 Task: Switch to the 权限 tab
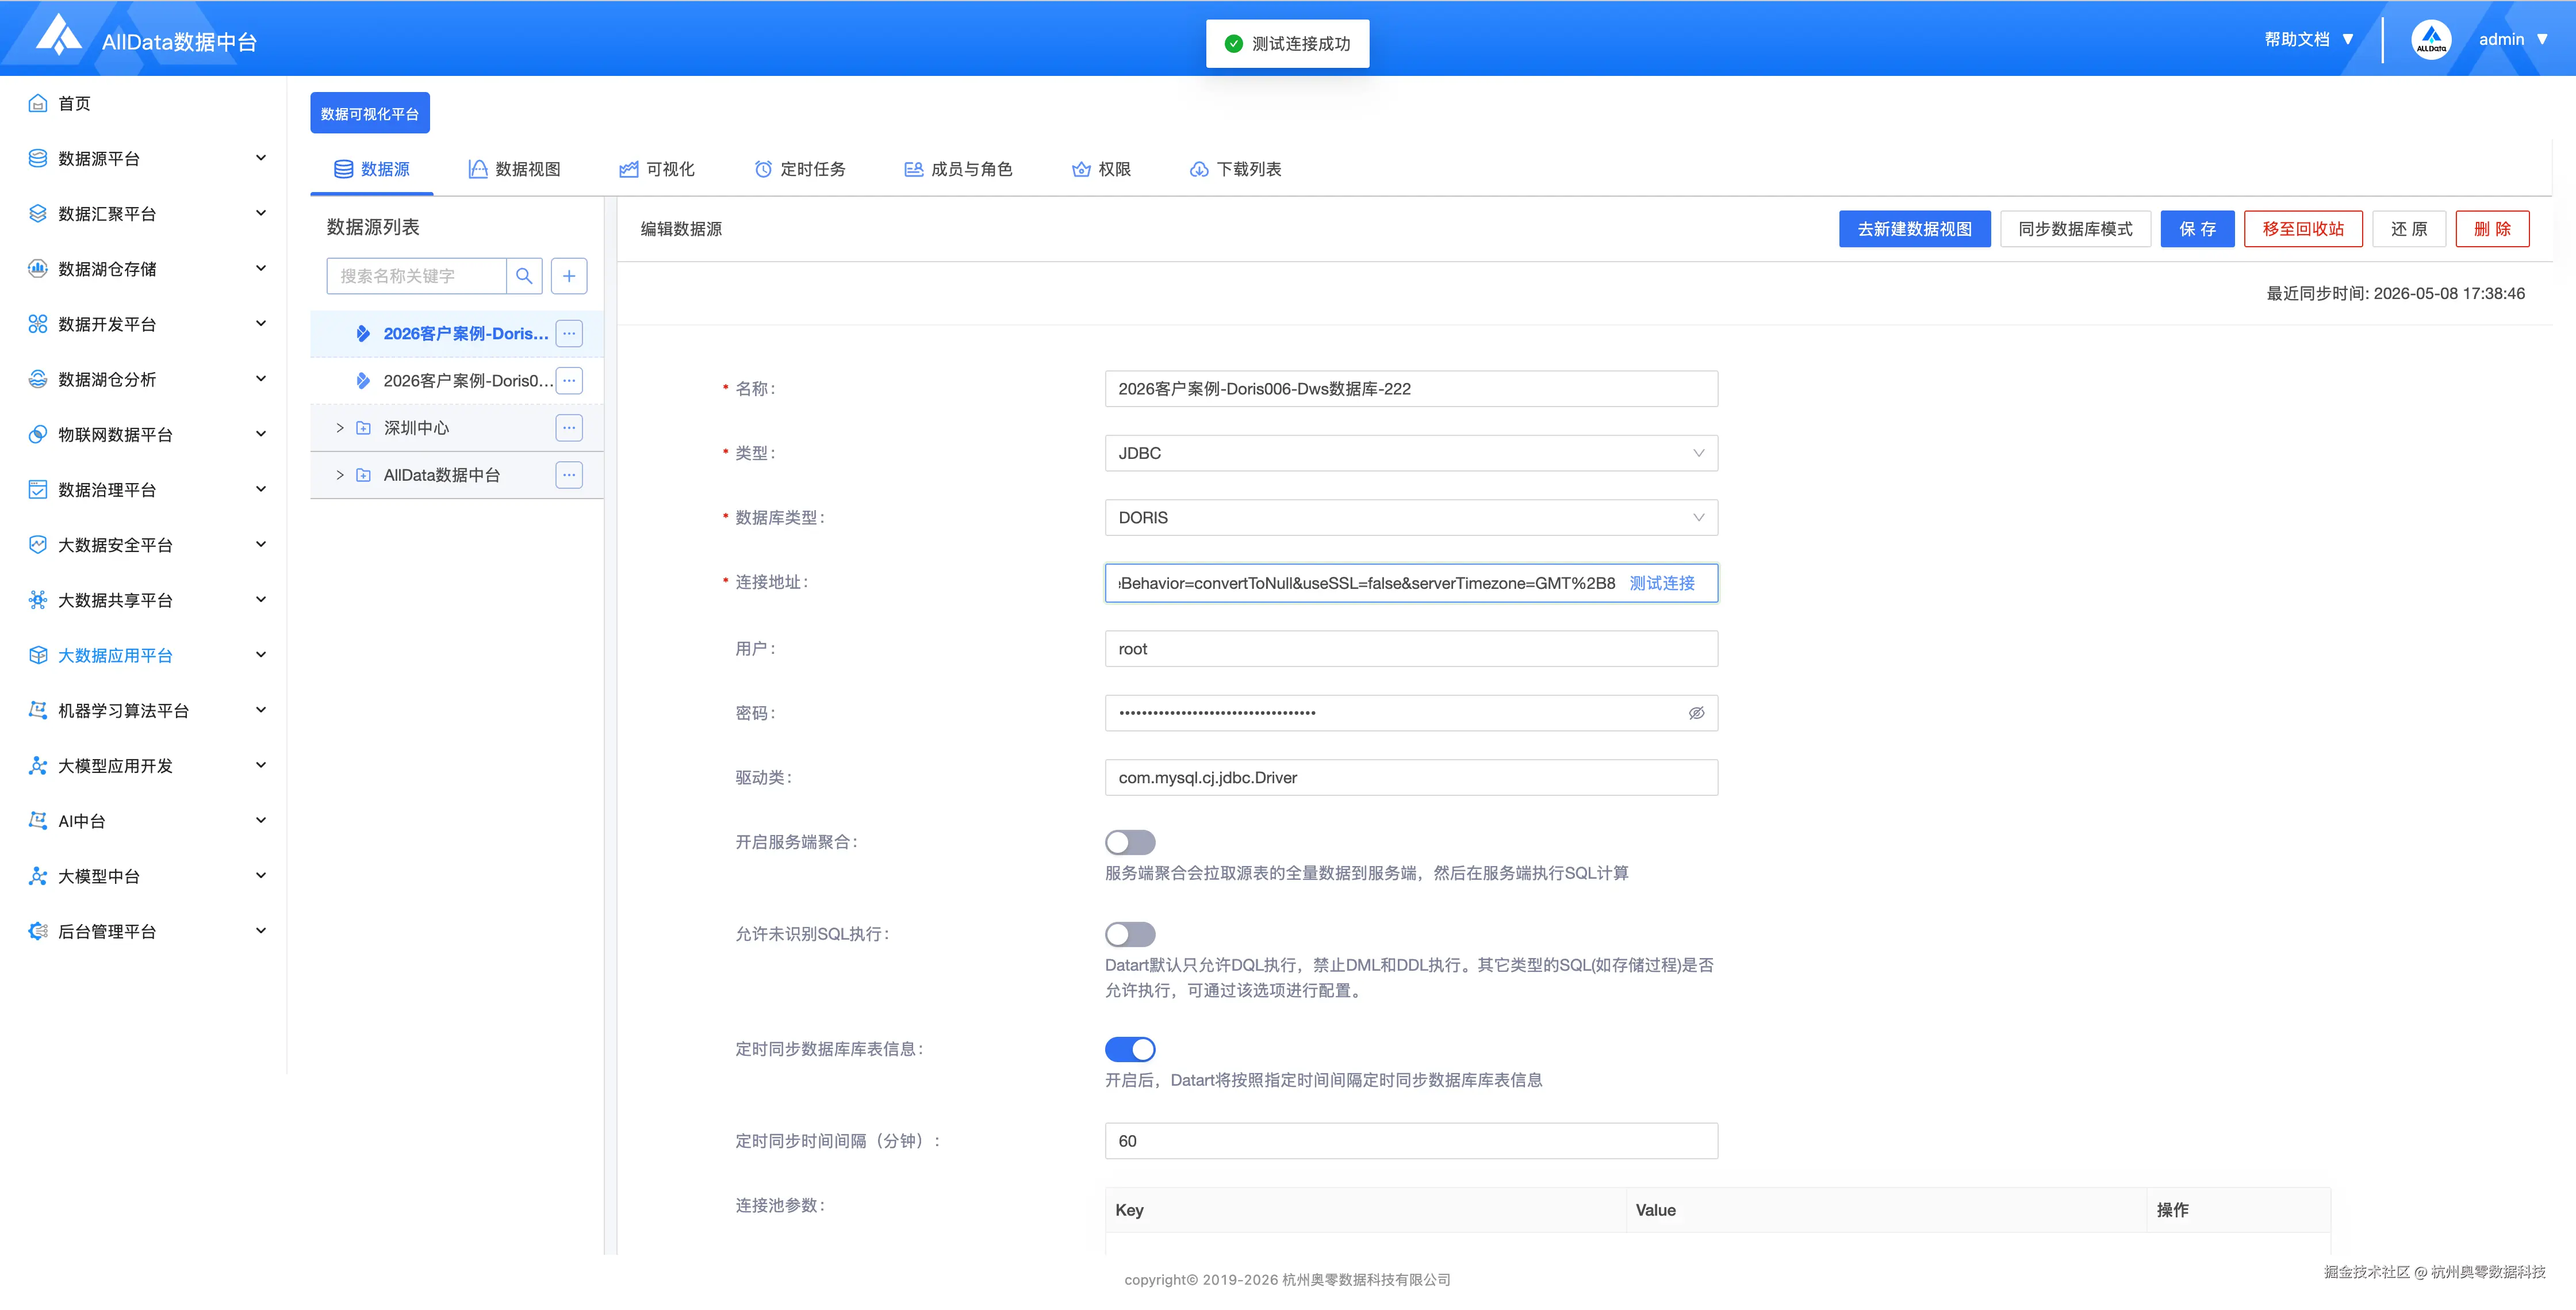tap(1101, 169)
